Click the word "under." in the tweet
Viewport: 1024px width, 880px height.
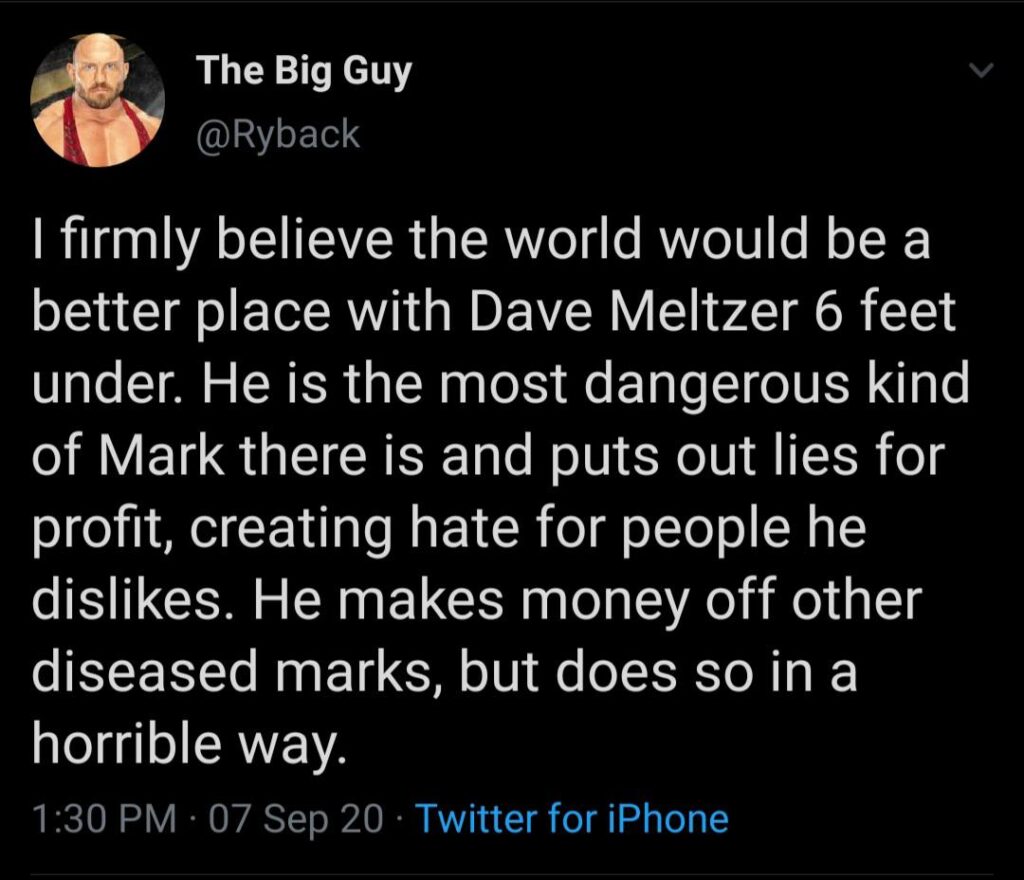[x=112, y=388]
